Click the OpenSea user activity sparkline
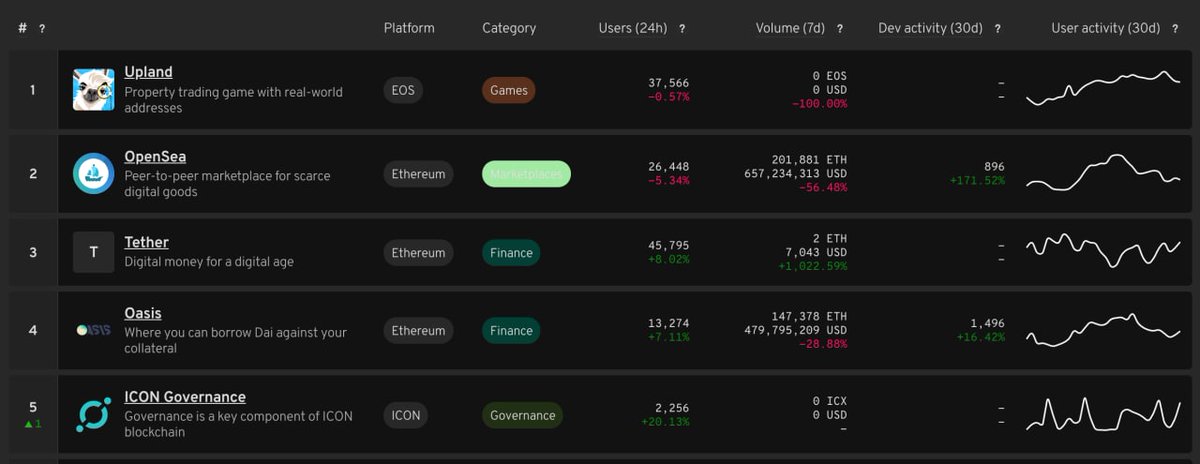 click(x=1103, y=173)
